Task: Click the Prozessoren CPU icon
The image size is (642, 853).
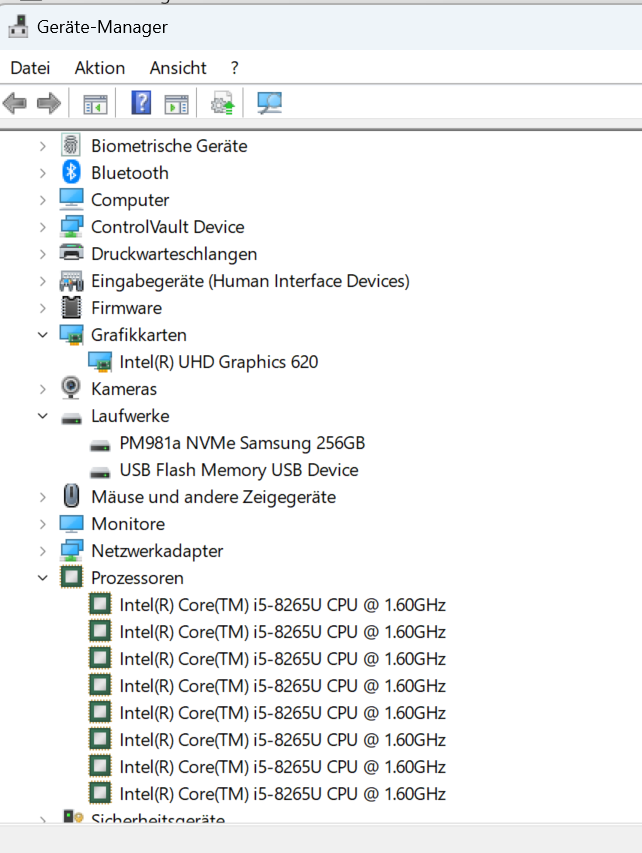Action: 71,577
